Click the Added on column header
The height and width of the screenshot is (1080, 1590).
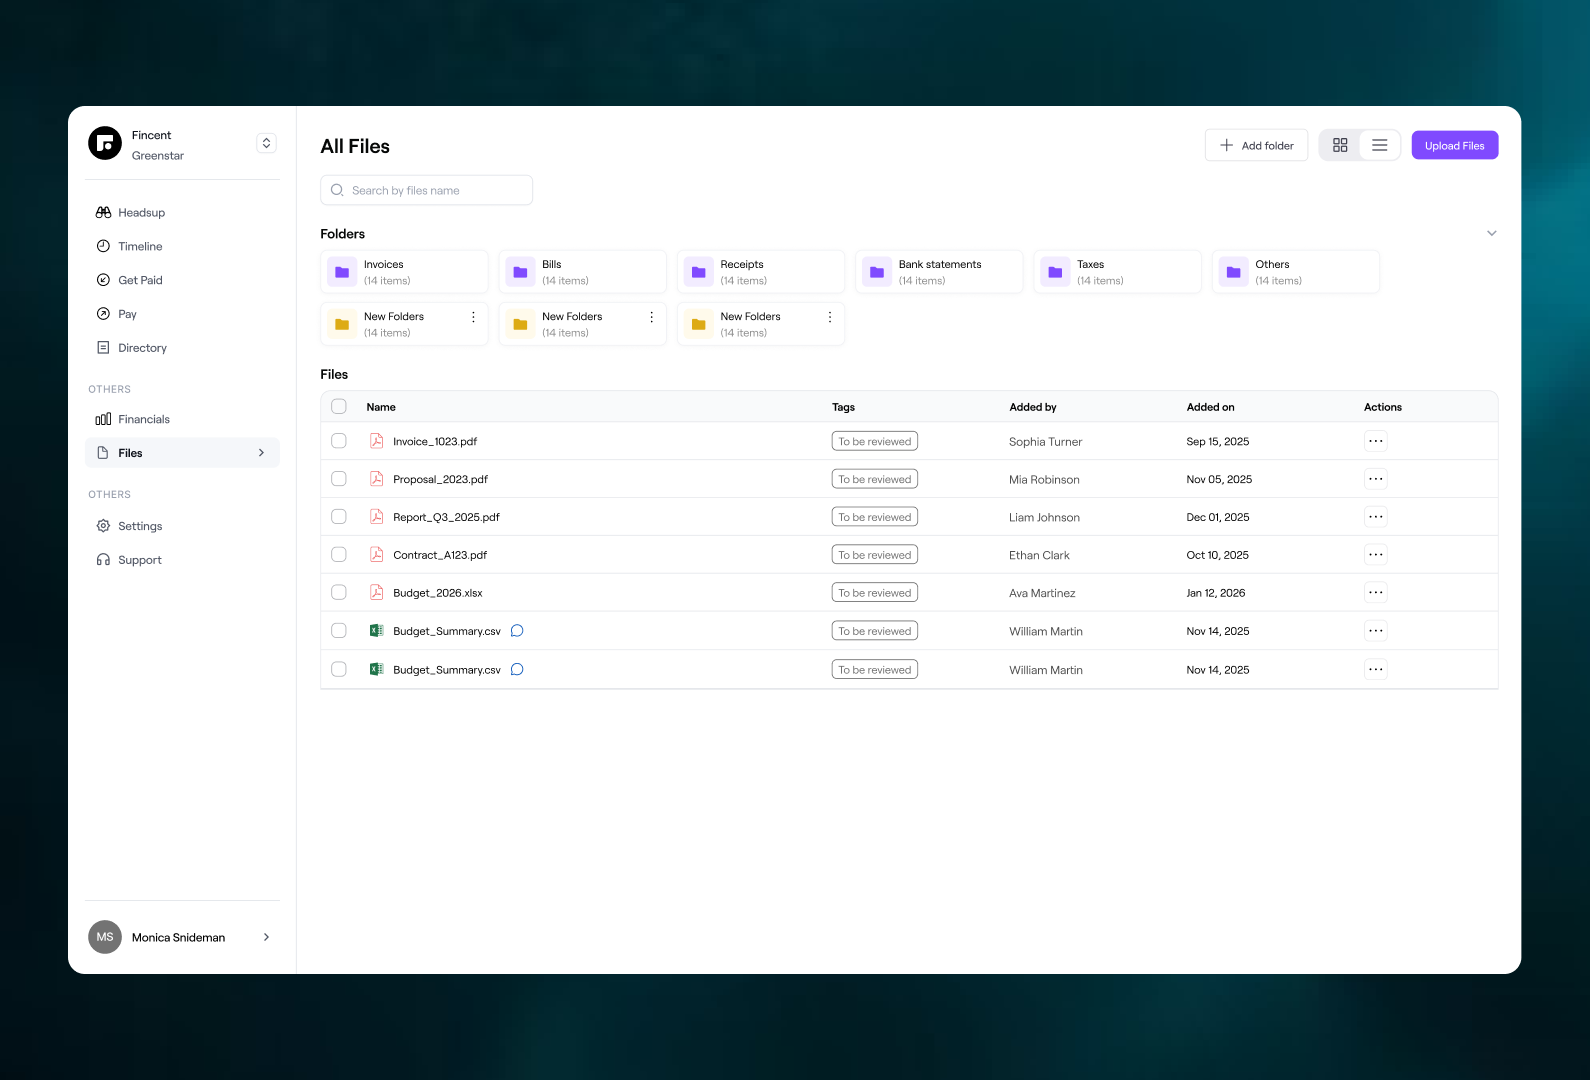pyautogui.click(x=1210, y=407)
